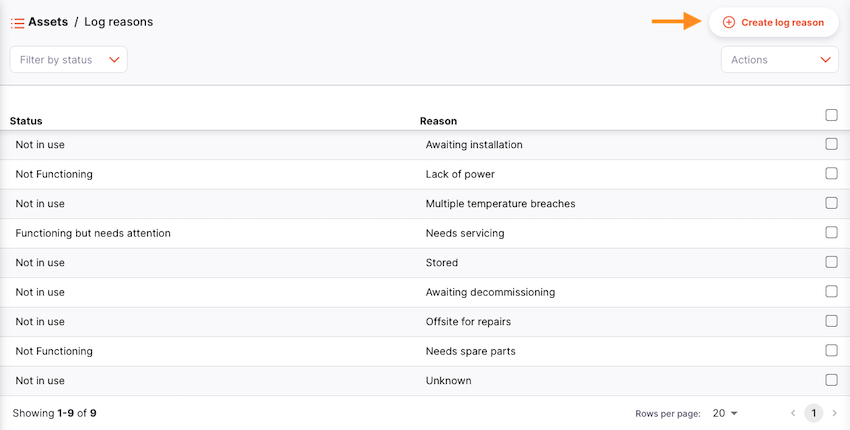The height and width of the screenshot is (430, 850).
Task: Expand the Actions dropdown menu
Action: point(779,60)
